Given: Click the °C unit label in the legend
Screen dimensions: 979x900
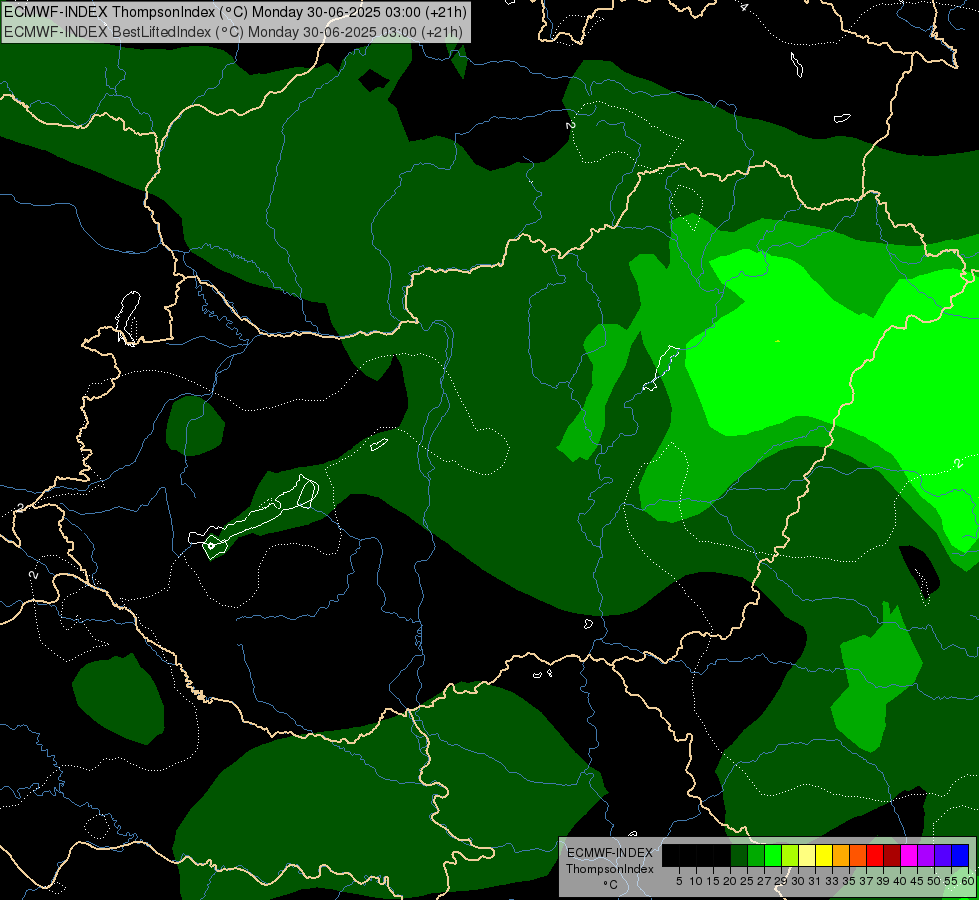Looking at the screenshot, I should click(x=611, y=885).
